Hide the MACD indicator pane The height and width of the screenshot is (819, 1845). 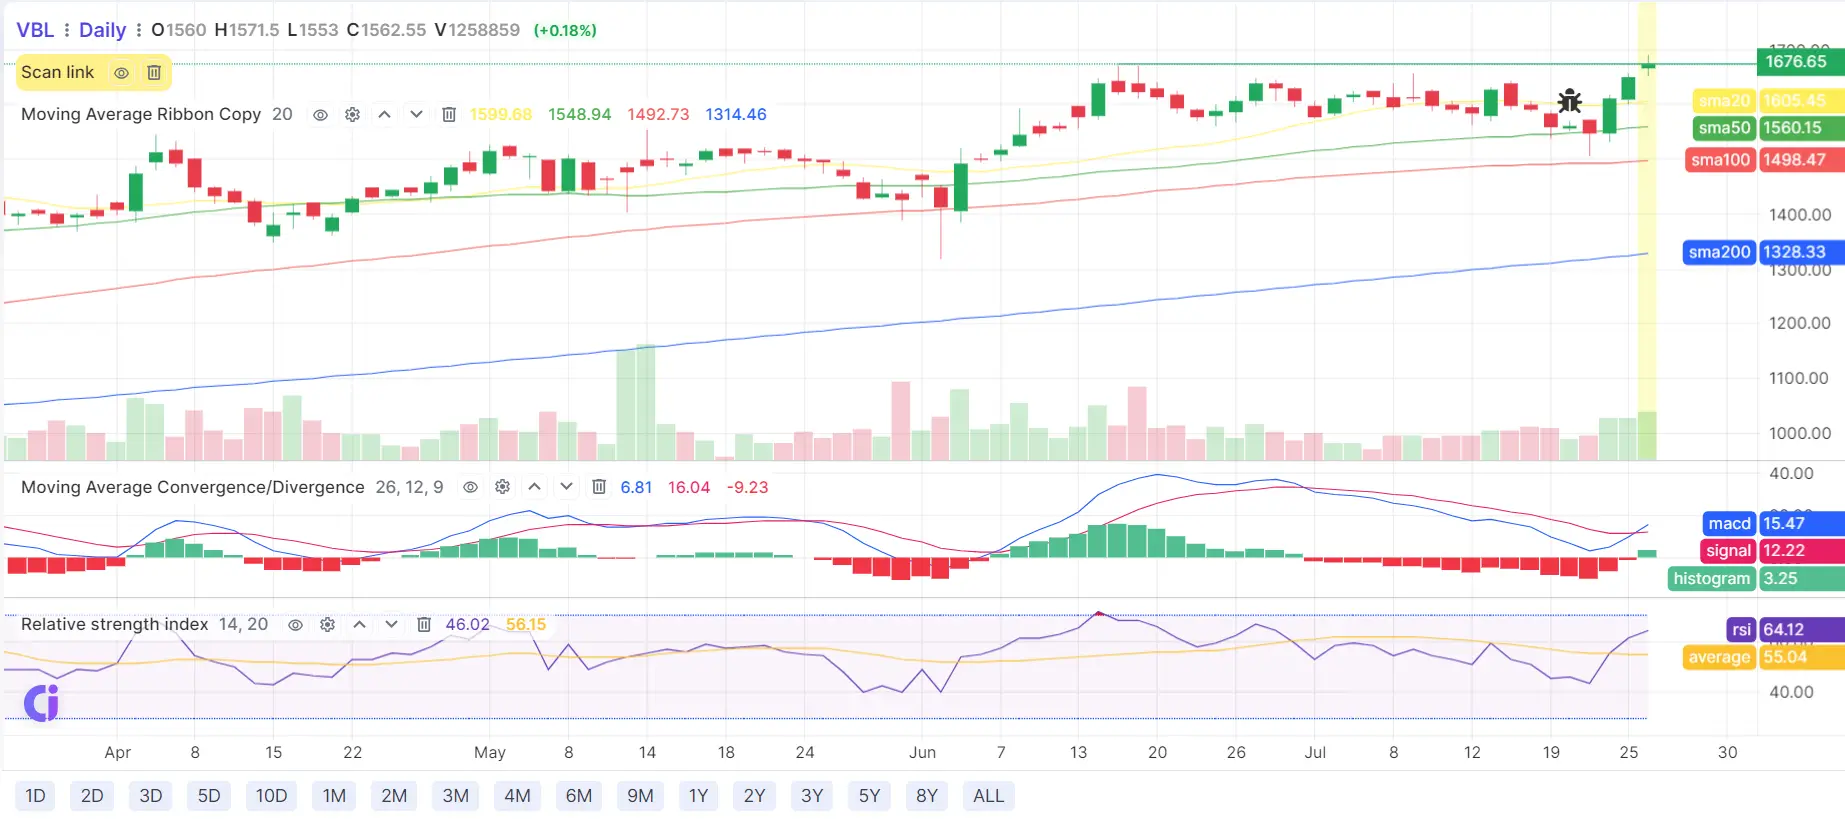coord(470,487)
